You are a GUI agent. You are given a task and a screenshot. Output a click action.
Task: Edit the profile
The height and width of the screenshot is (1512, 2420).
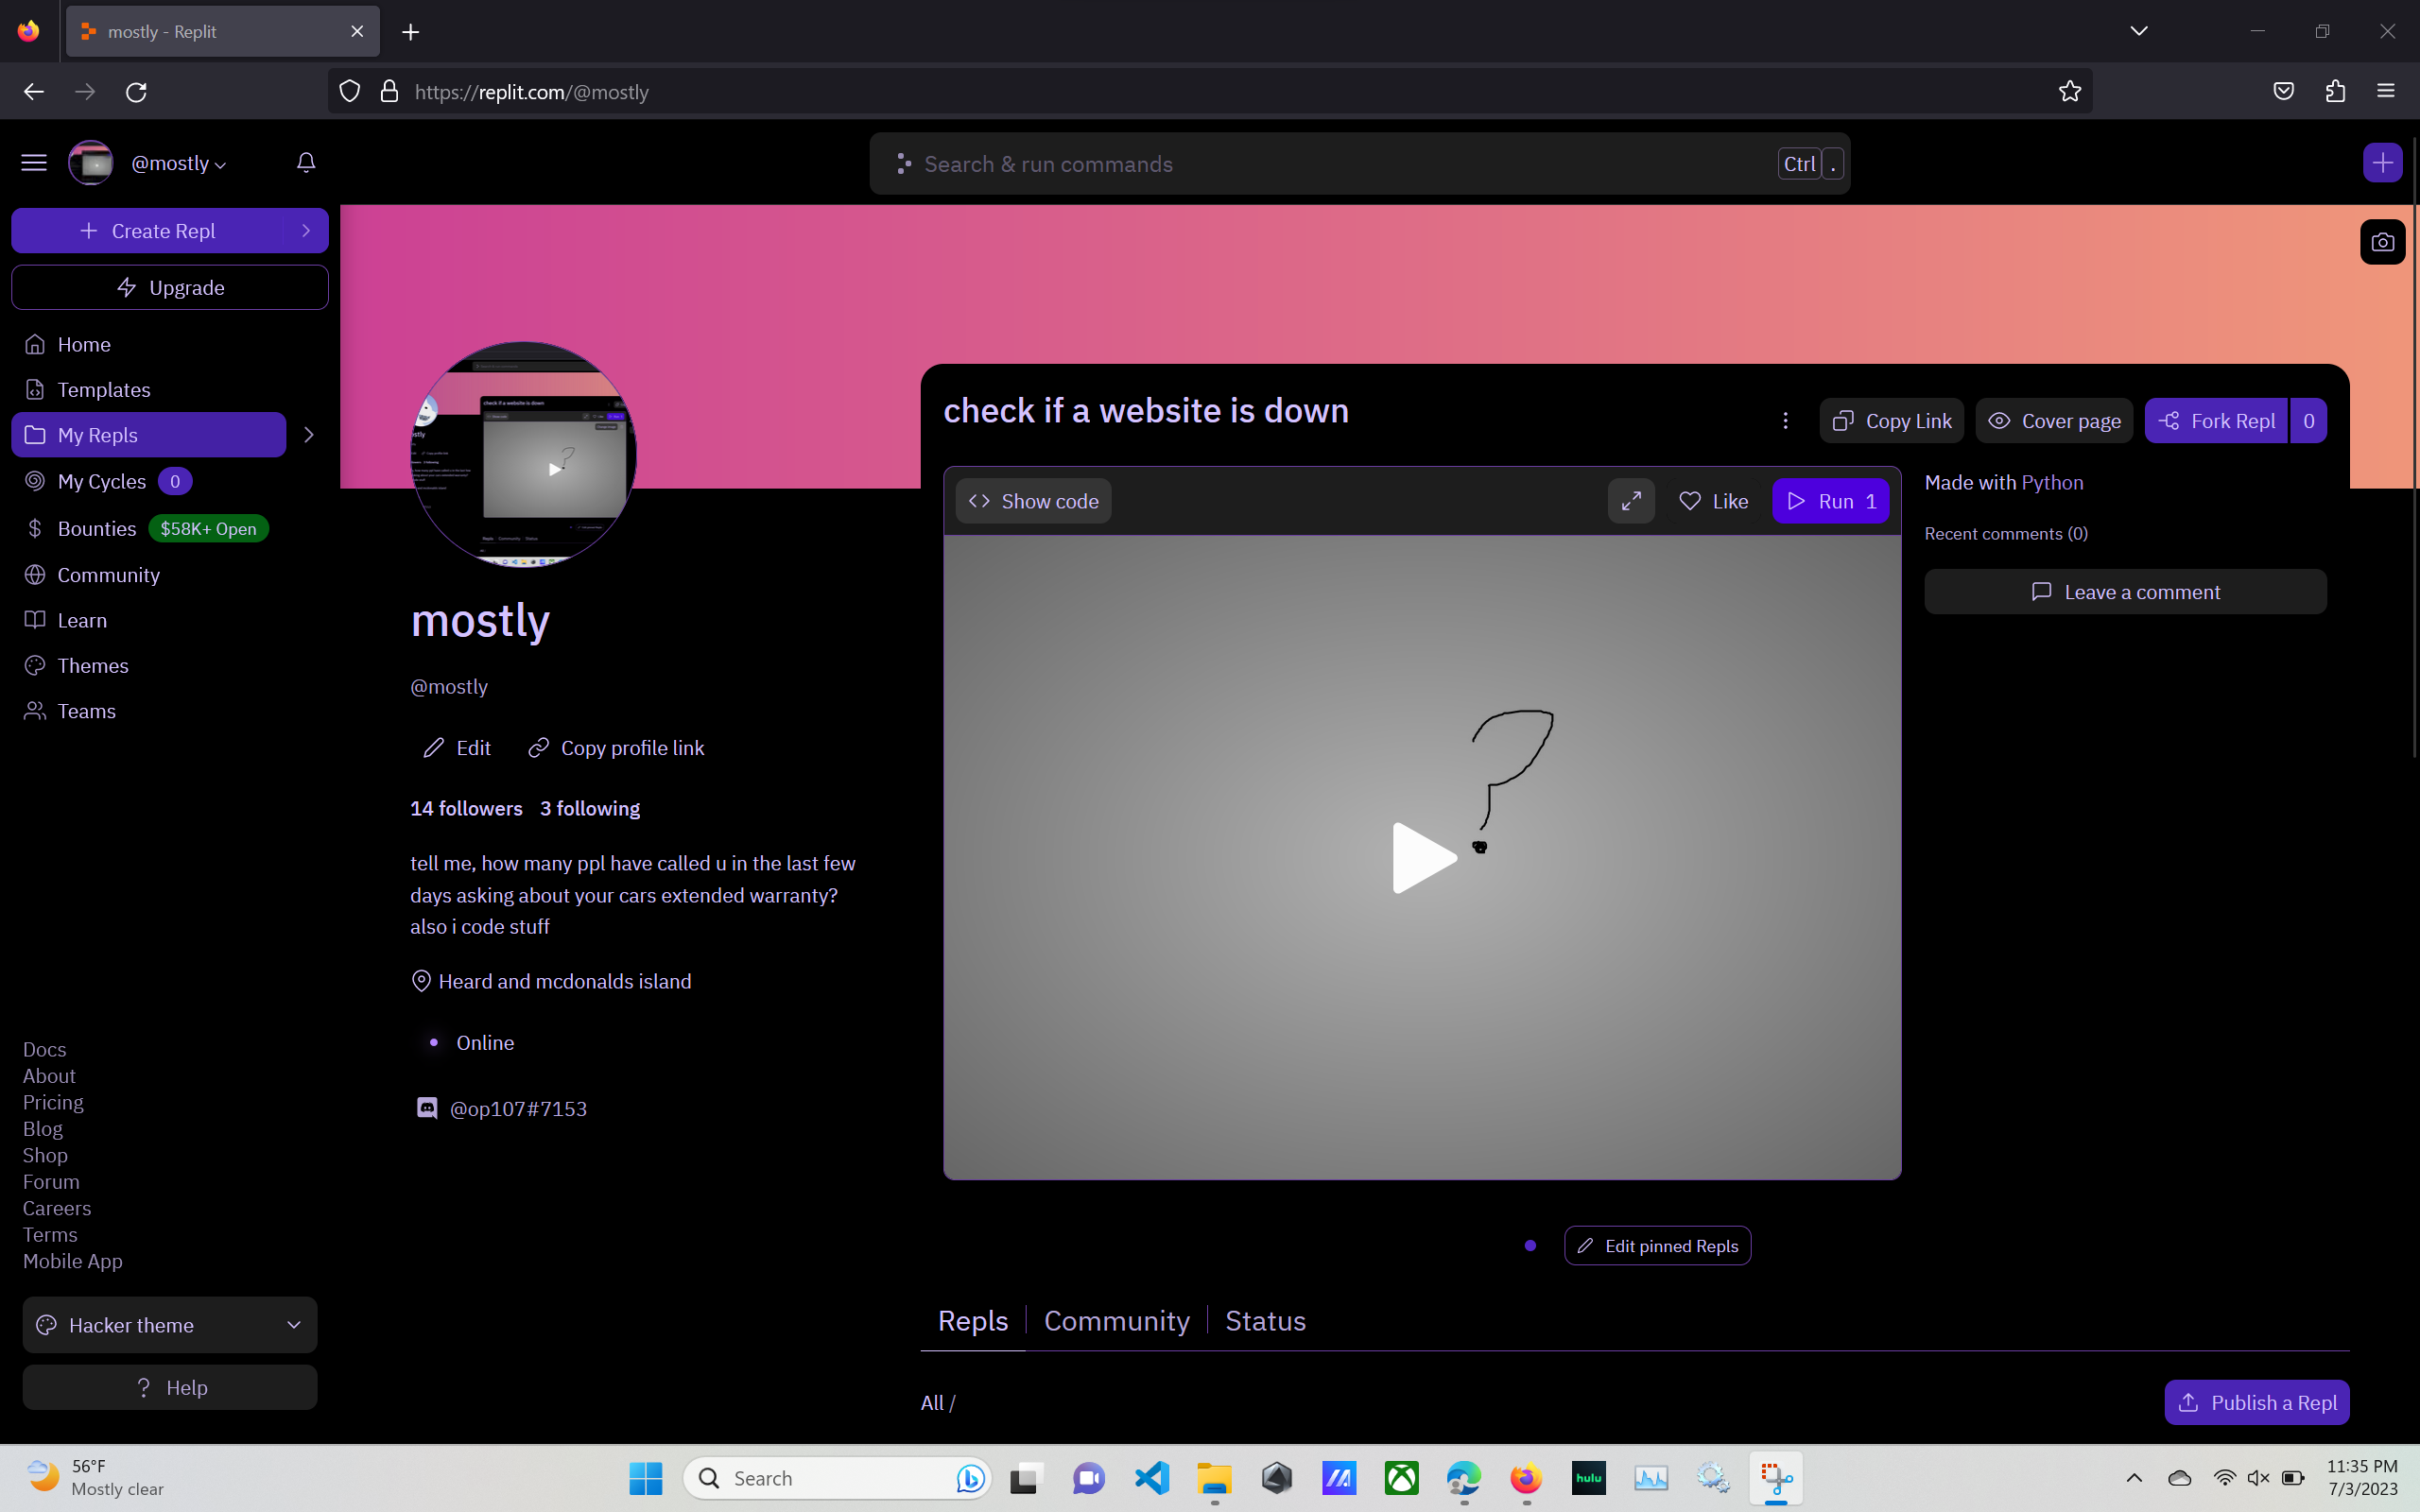tap(457, 748)
